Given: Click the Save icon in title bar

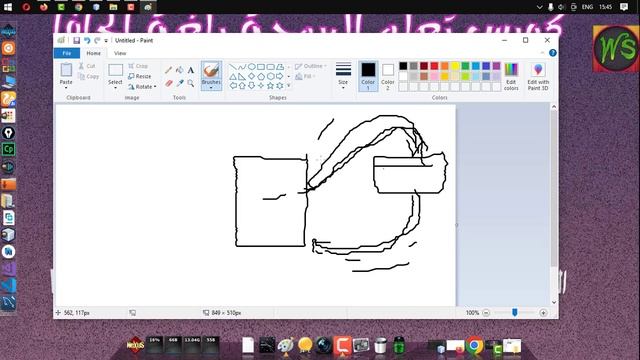Looking at the screenshot, I should 76,40.
